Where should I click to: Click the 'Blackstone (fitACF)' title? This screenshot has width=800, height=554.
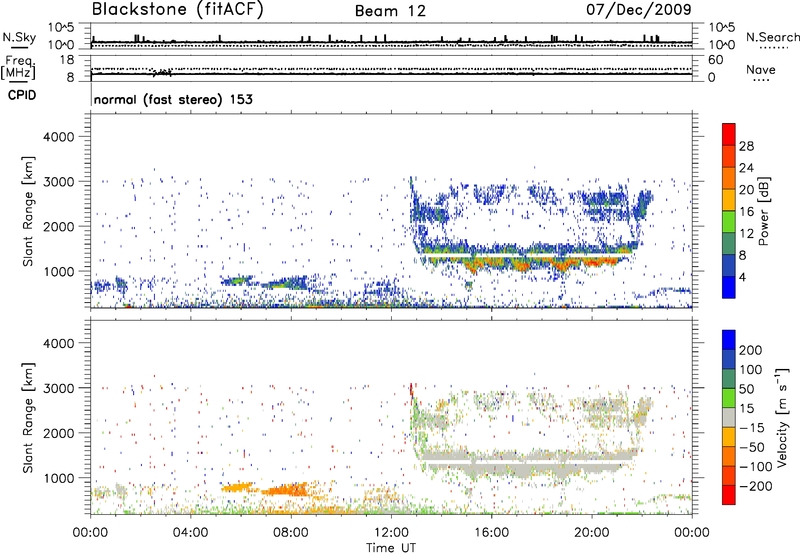pos(178,9)
